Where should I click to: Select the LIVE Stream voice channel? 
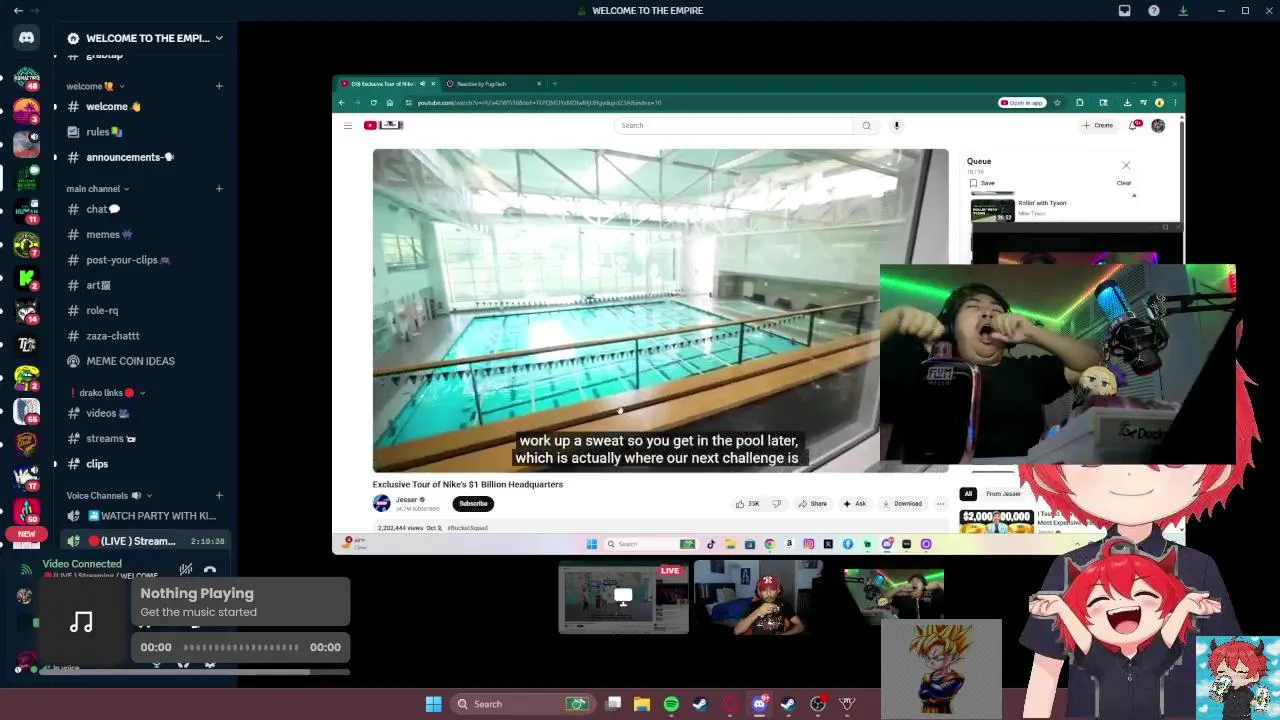(145, 541)
